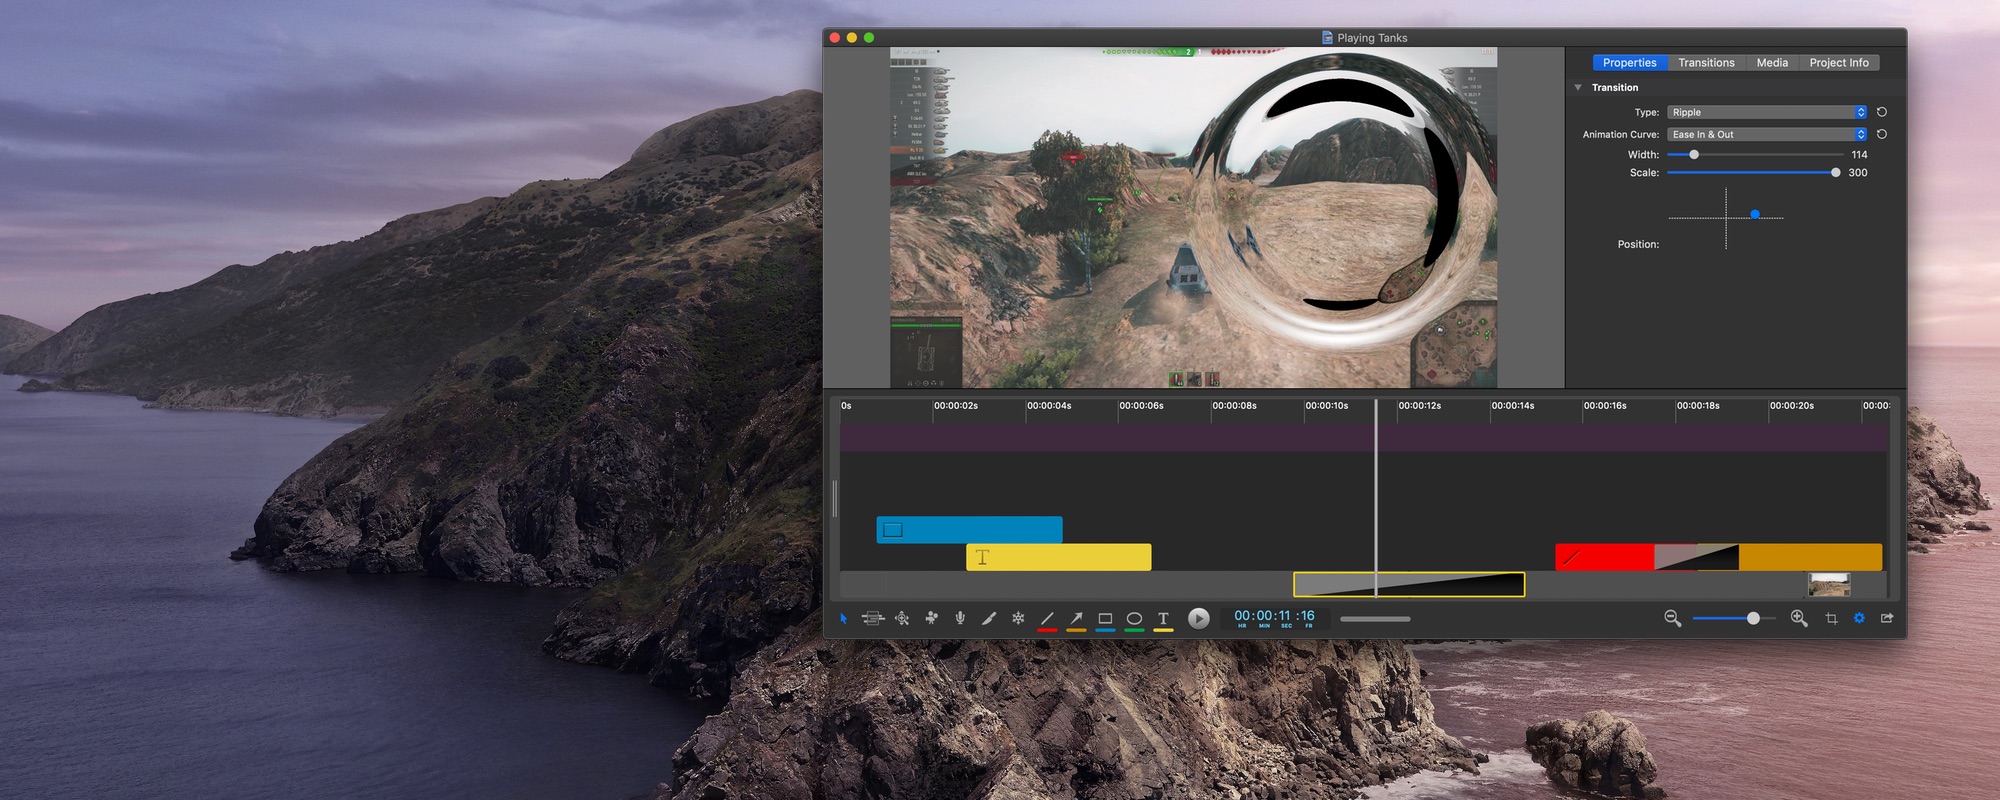Select the ellipse shape tool
The width and height of the screenshot is (2000, 800).
point(1134,618)
